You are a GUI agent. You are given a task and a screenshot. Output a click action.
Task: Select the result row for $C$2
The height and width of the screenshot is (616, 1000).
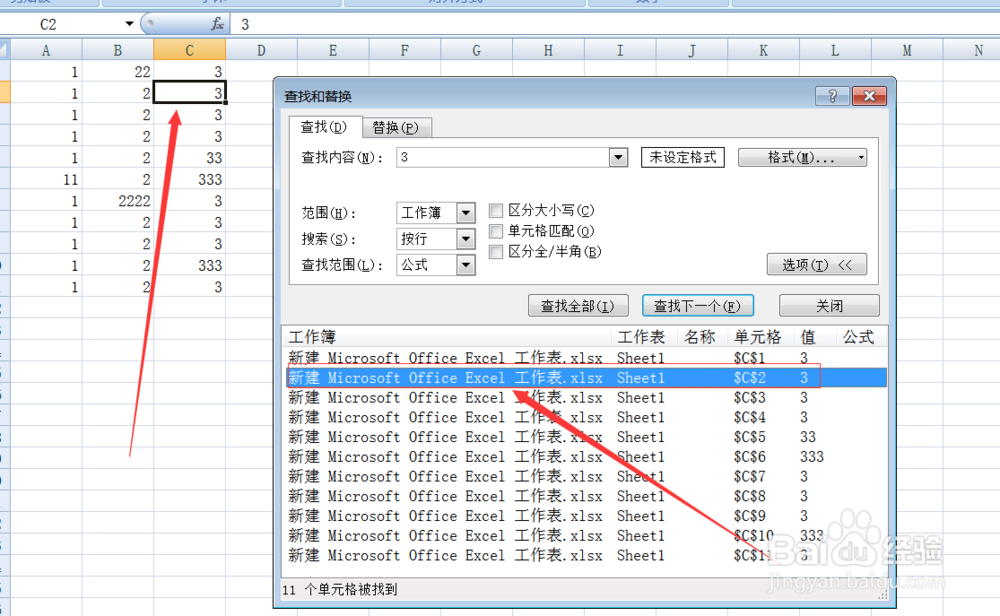tap(585, 378)
